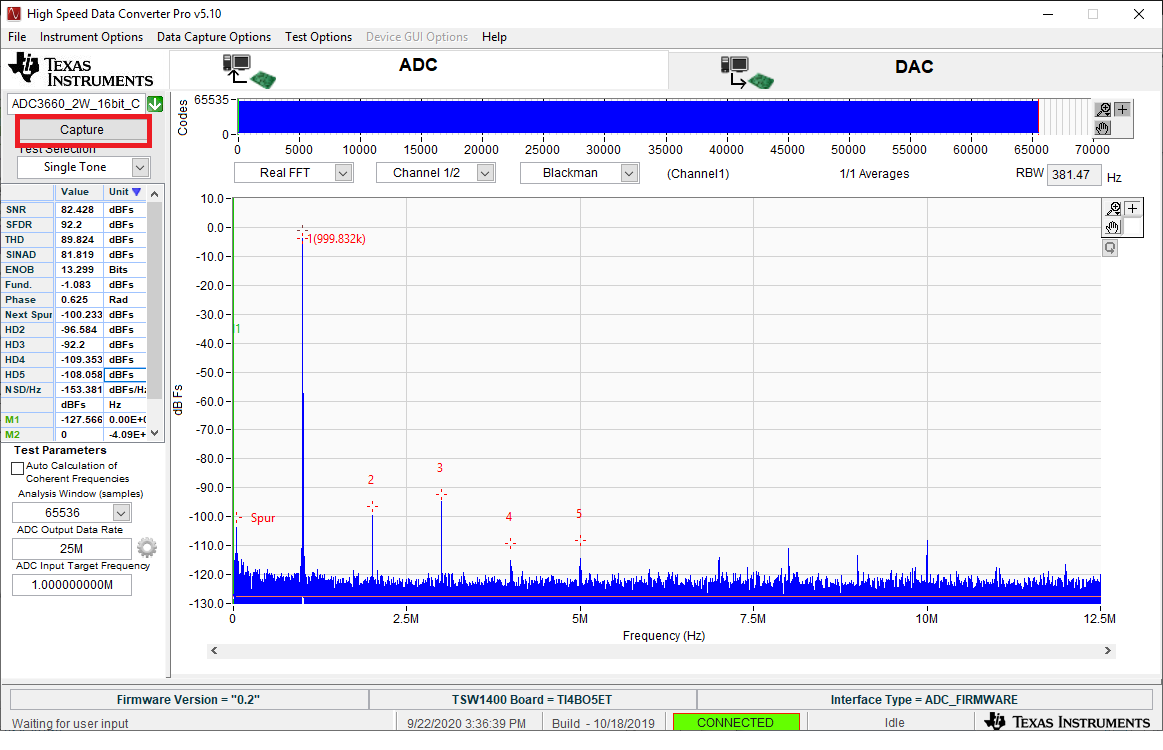Click the refresh icon below the FFT zoom tools
The image size is (1163, 750).
tap(1110, 248)
